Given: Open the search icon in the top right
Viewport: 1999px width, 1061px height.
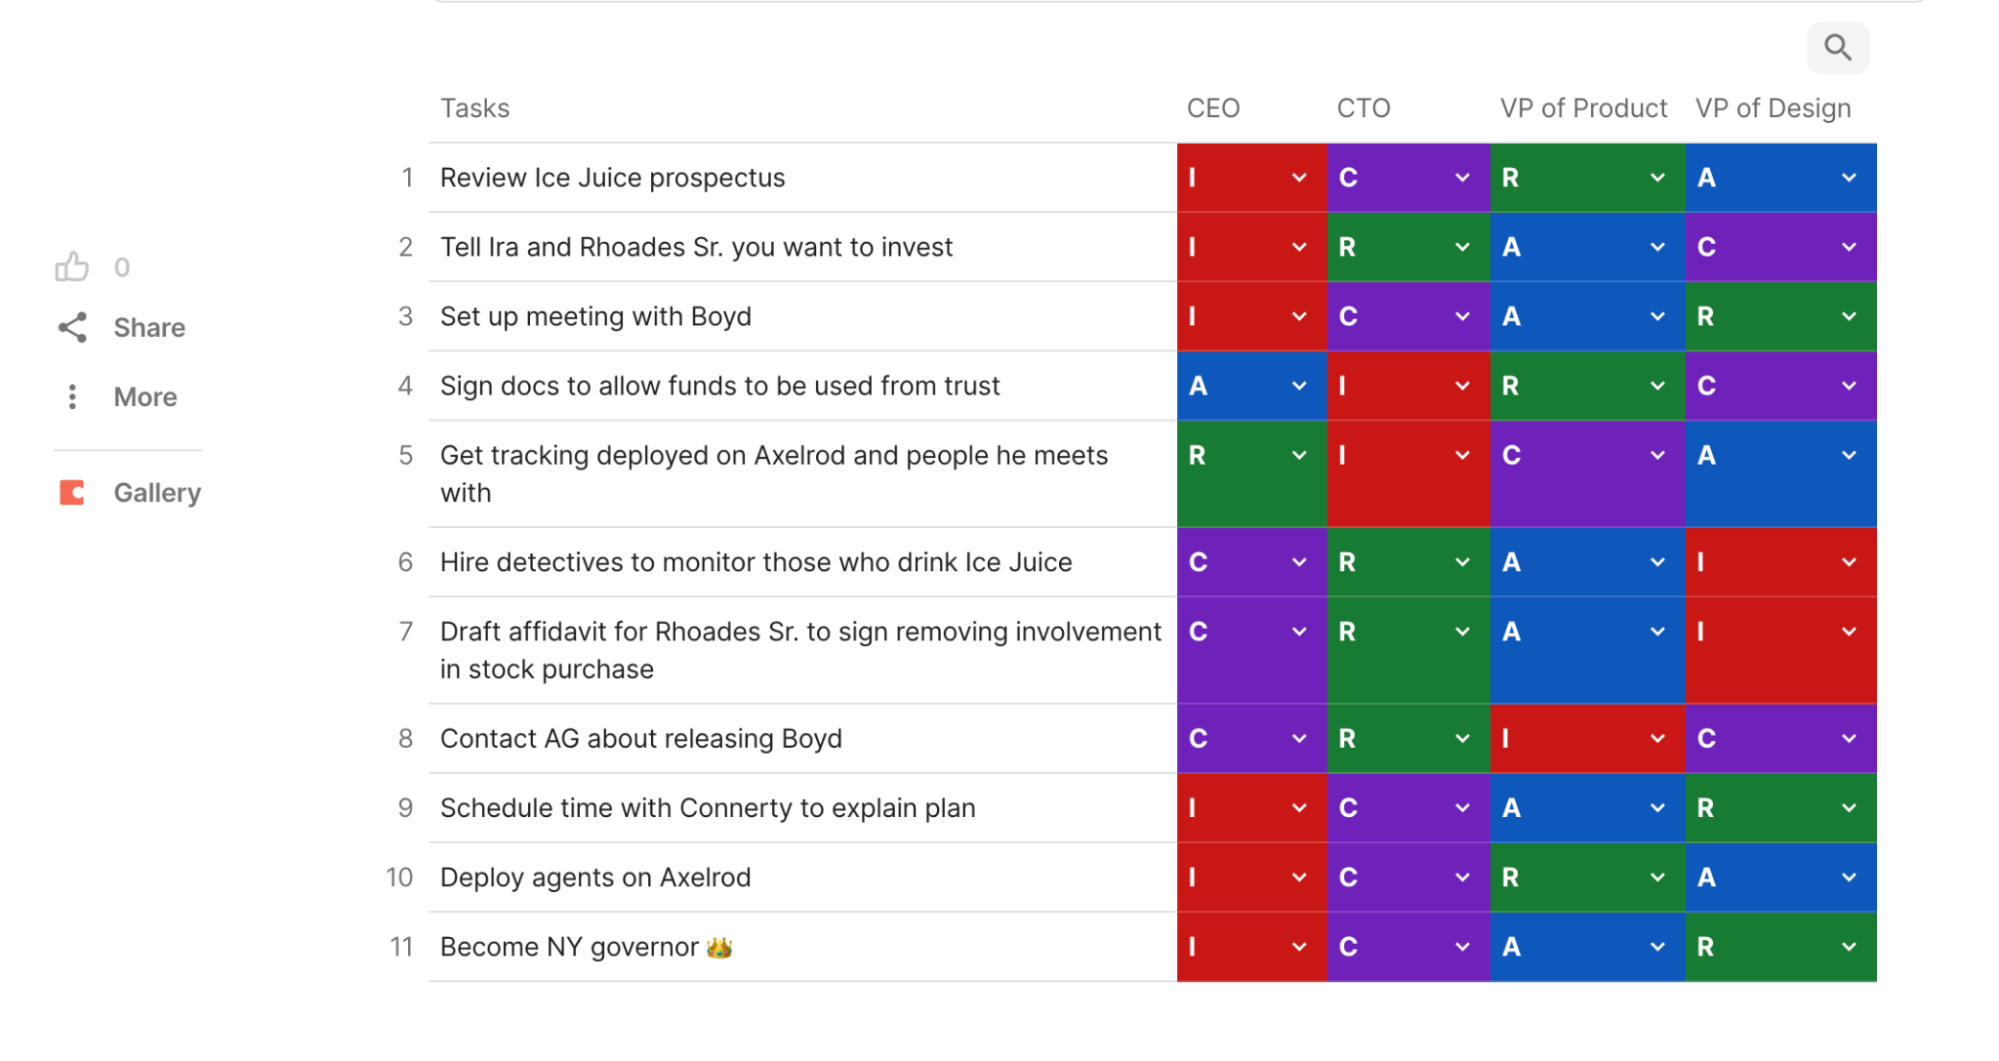Looking at the screenshot, I should (1837, 47).
